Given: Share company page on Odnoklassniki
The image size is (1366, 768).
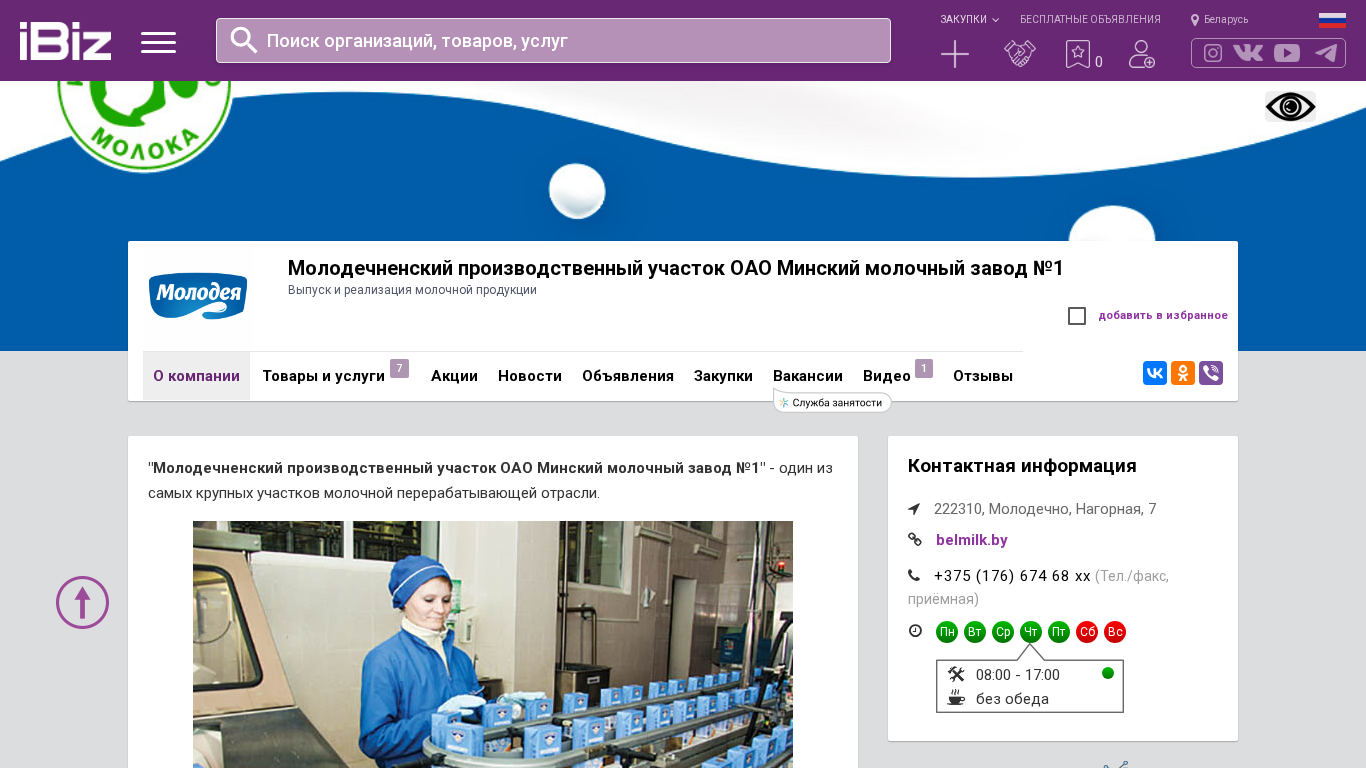Looking at the screenshot, I should 1183,373.
